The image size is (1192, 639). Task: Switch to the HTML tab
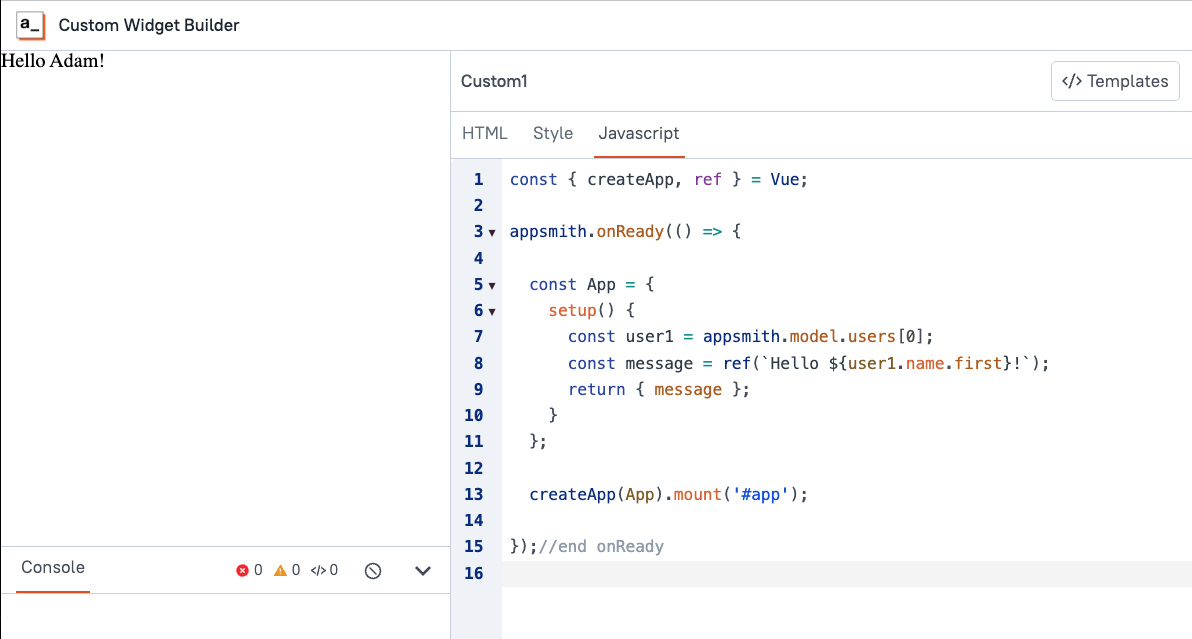484,133
